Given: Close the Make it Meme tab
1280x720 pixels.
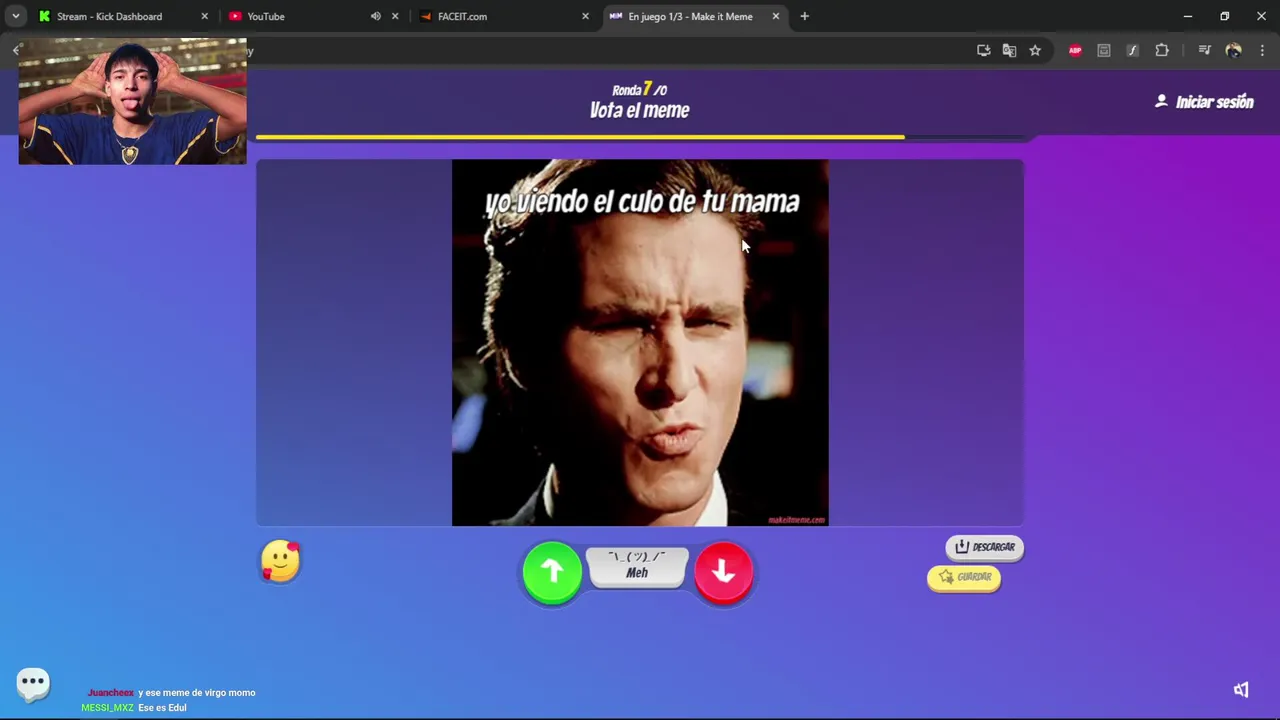Looking at the screenshot, I should coord(775,16).
